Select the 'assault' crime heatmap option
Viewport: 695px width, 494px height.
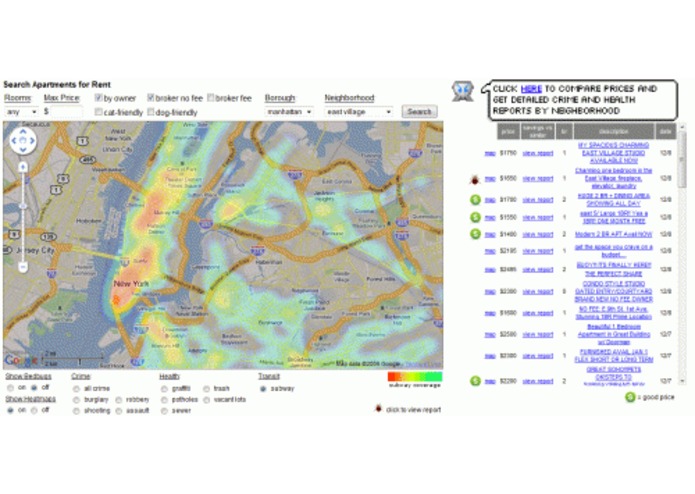[119, 411]
